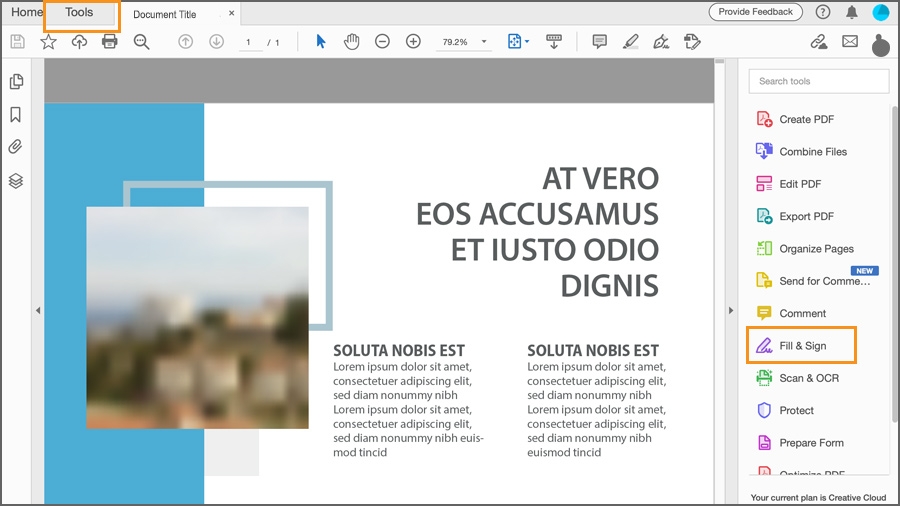
Task: Open the Bookmarks panel icon
Action: 15,115
